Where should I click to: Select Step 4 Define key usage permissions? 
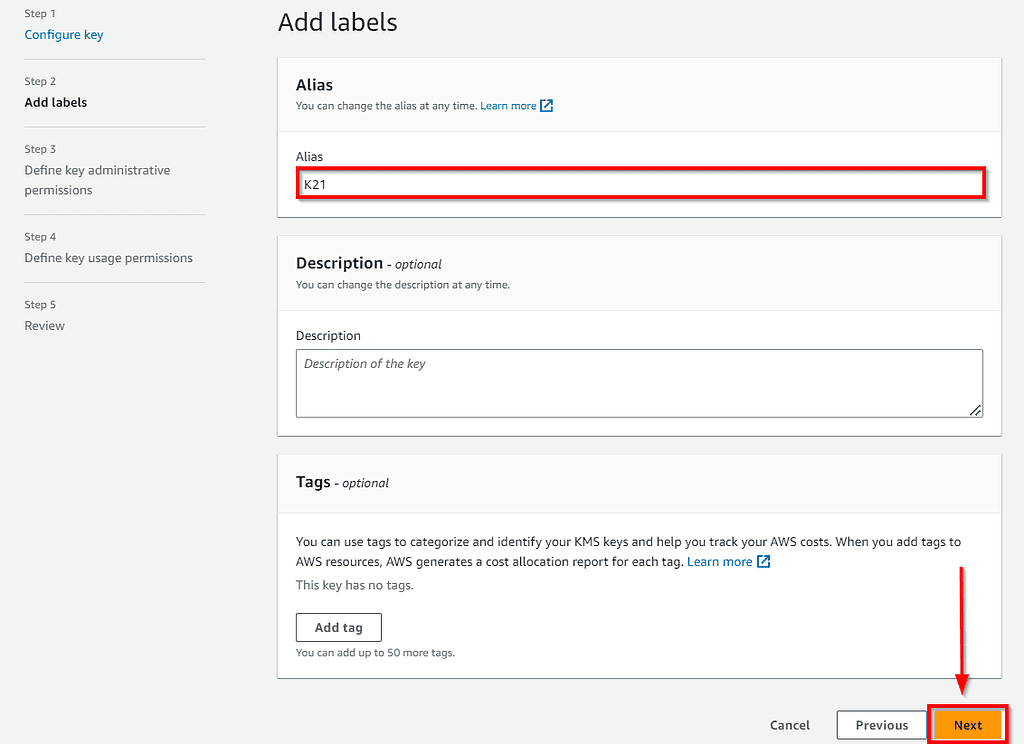point(108,257)
